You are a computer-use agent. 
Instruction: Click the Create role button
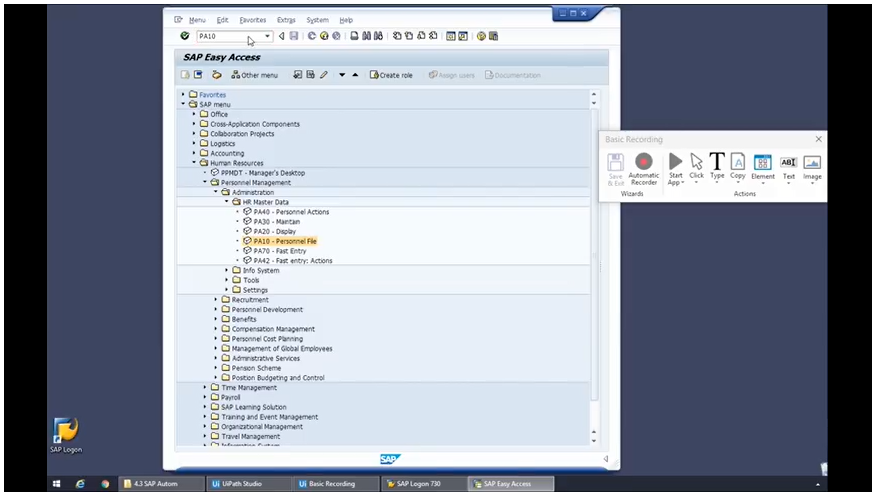coord(391,75)
